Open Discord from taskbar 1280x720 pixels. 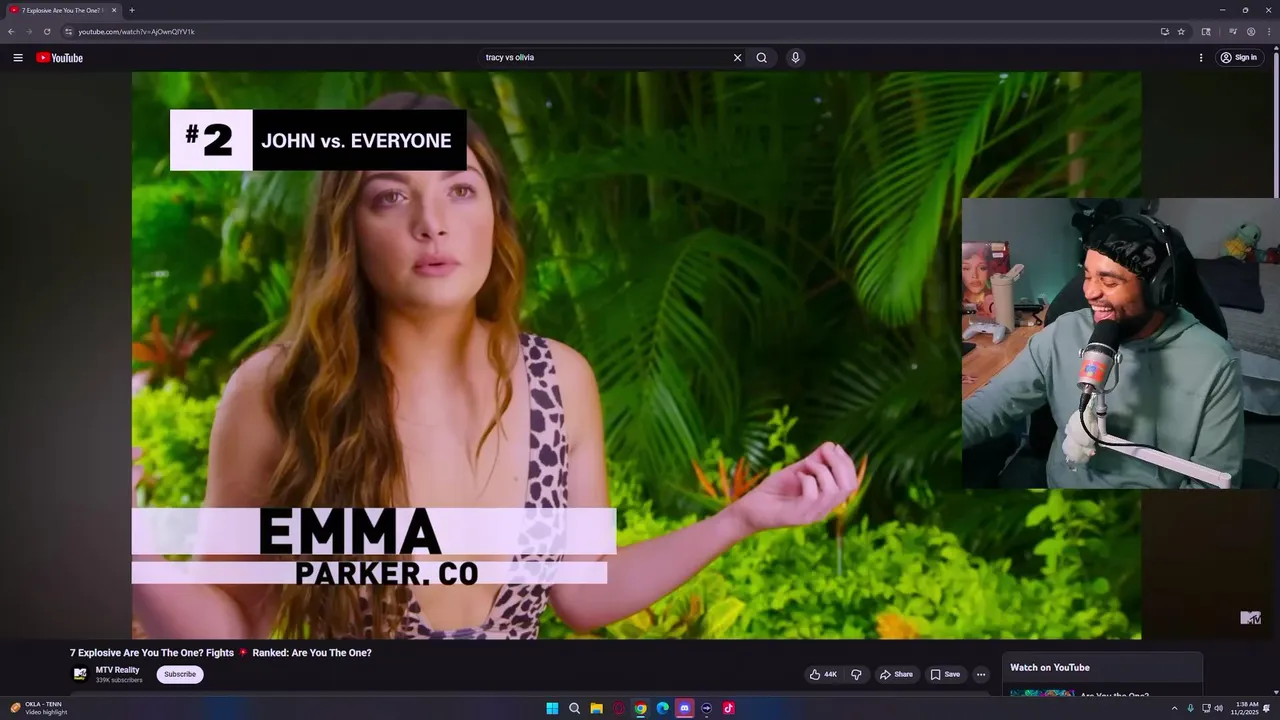click(x=684, y=708)
